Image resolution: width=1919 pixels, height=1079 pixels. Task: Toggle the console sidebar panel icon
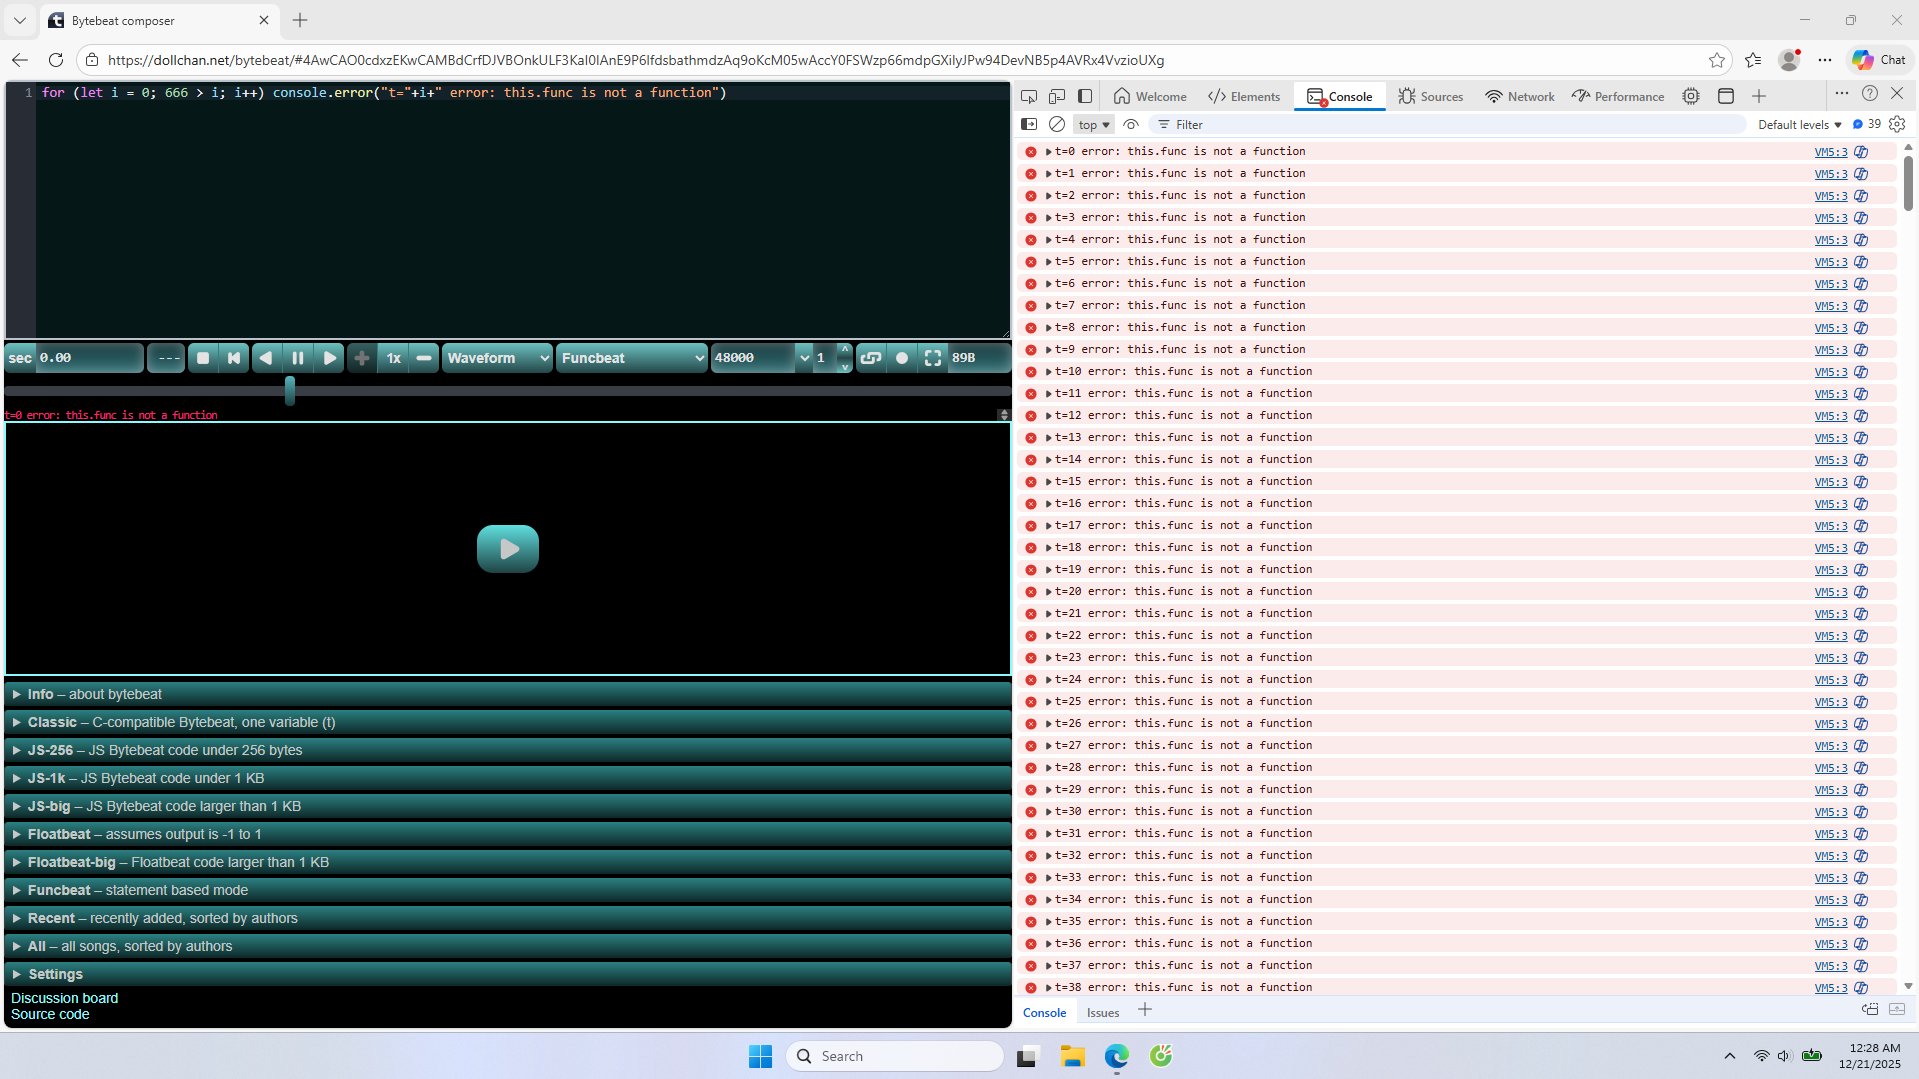pos(1029,124)
